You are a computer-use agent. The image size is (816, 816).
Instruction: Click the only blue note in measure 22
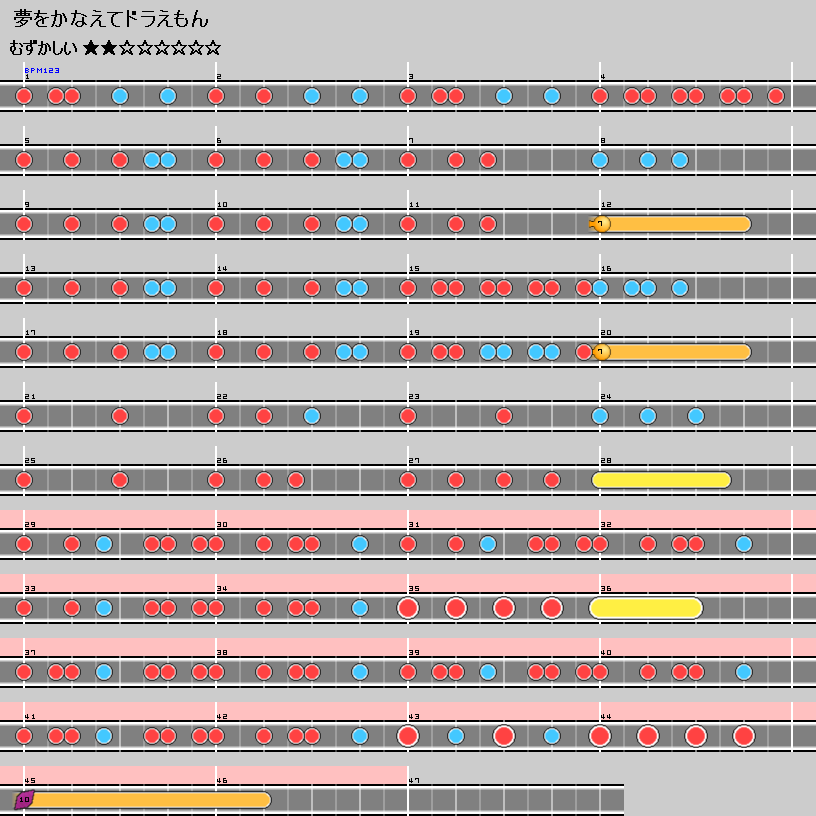[312, 416]
